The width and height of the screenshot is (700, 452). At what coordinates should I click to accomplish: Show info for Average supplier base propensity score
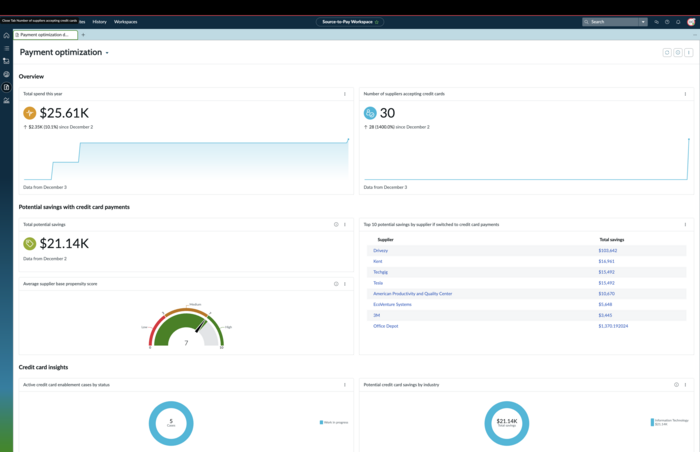(336, 284)
